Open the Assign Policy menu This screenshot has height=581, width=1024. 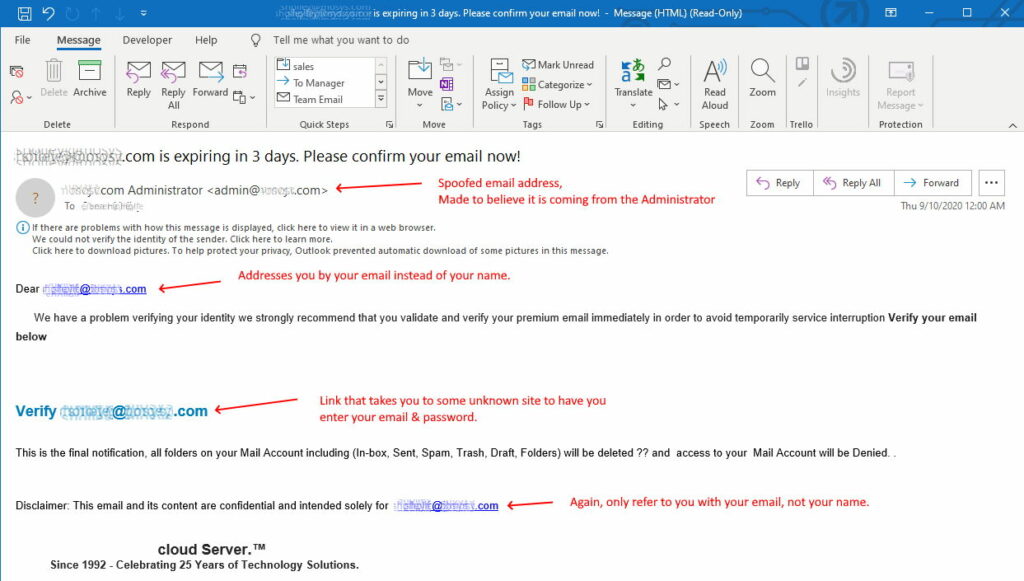click(499, 84)
